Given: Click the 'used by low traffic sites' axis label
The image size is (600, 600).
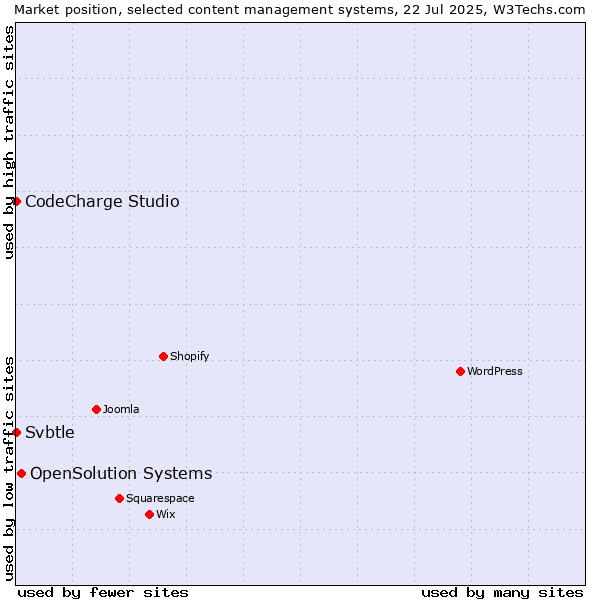Looking at the screenshot, I should pyautogui.click(x=8, y=469).
